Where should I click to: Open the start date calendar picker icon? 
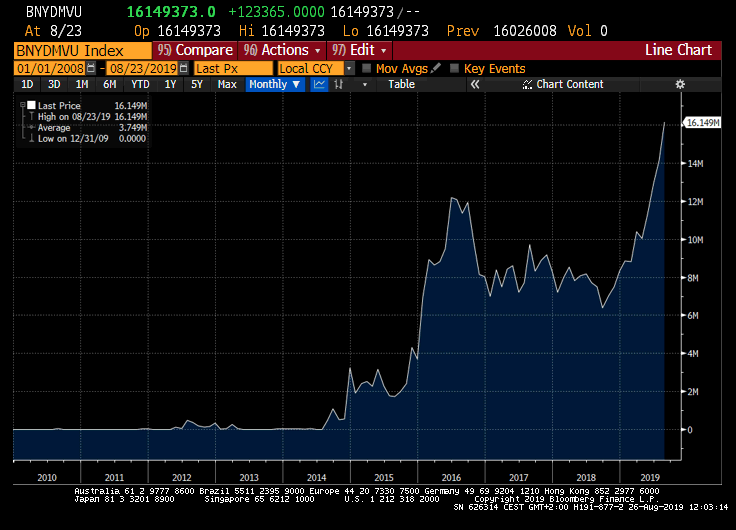pyautogui.click(x=92, y=68)
